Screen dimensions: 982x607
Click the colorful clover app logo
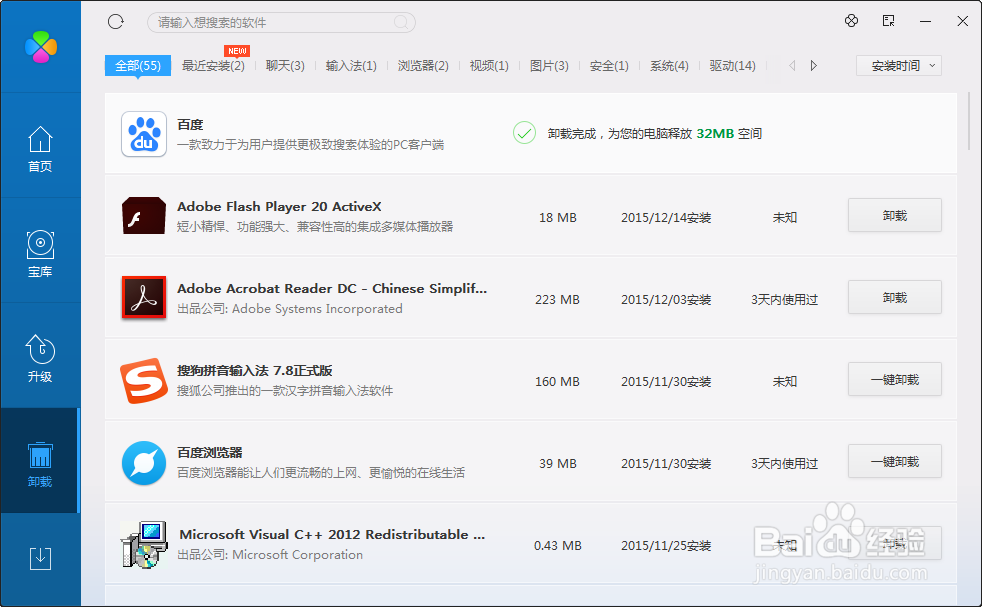[x=41, y=47]
